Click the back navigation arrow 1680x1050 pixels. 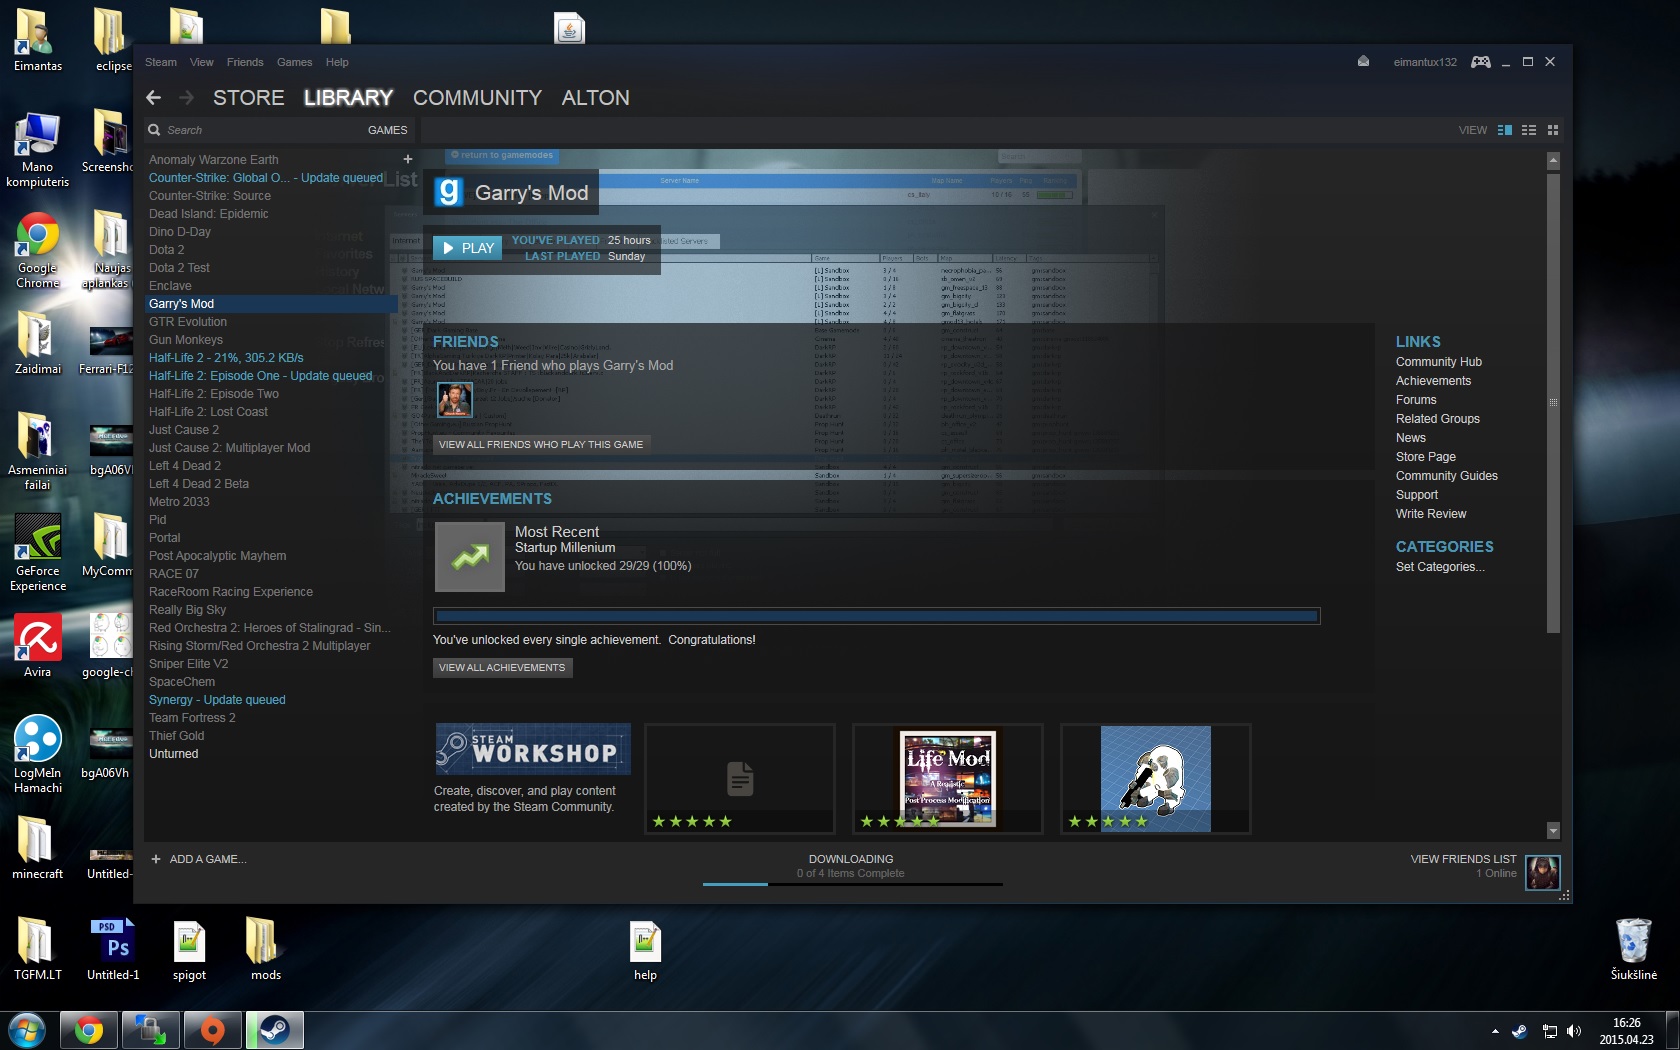coord(153,97)
